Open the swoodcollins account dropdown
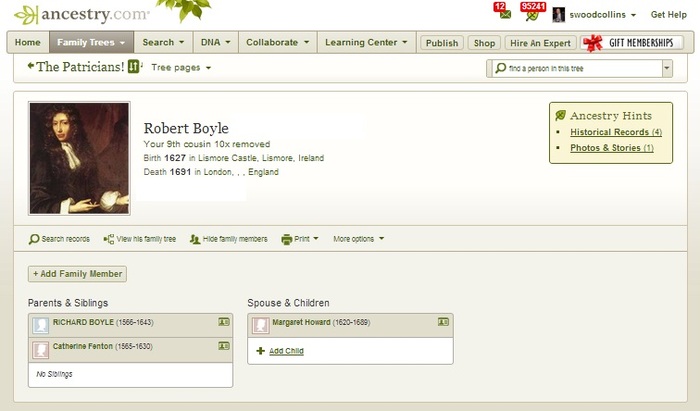Viewport: 700px width, 411px height. click(603, 15)
